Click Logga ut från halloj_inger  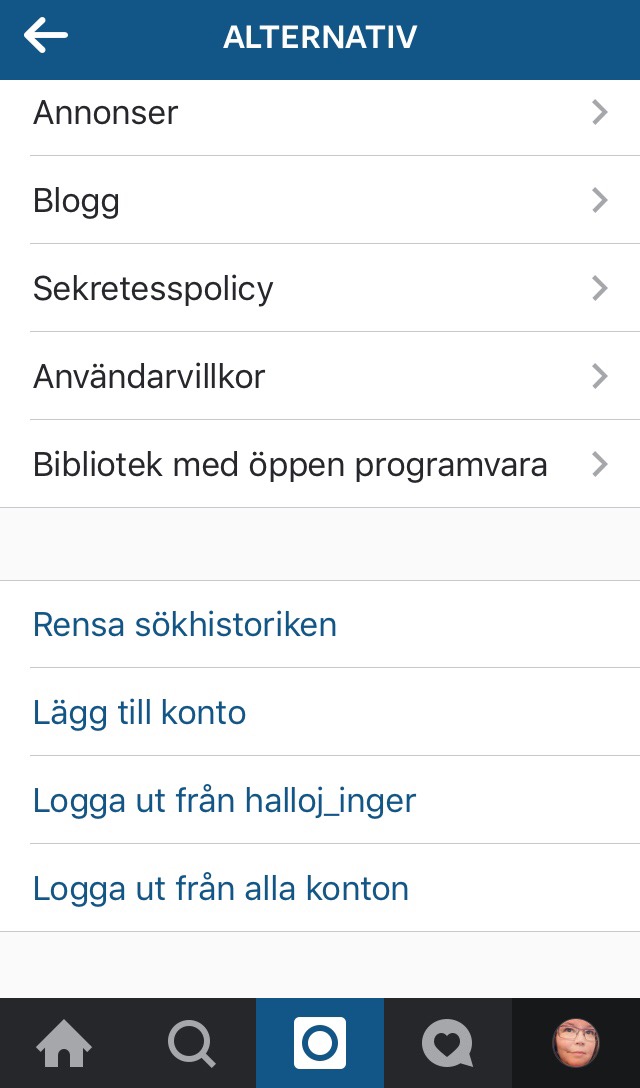coord(224,801)
